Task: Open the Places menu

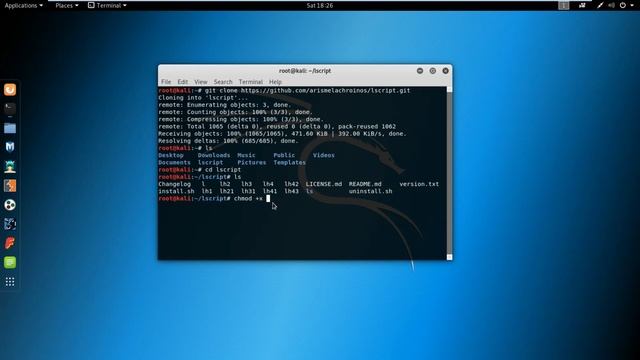Action: (67, 5)
